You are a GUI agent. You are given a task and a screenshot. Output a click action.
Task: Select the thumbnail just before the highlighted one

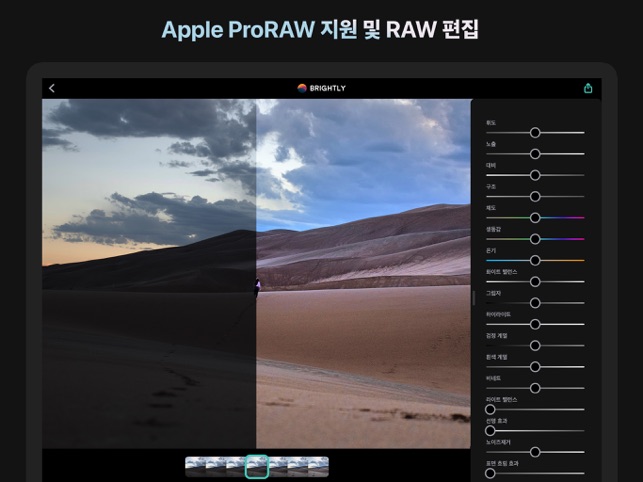coord(236,467)
